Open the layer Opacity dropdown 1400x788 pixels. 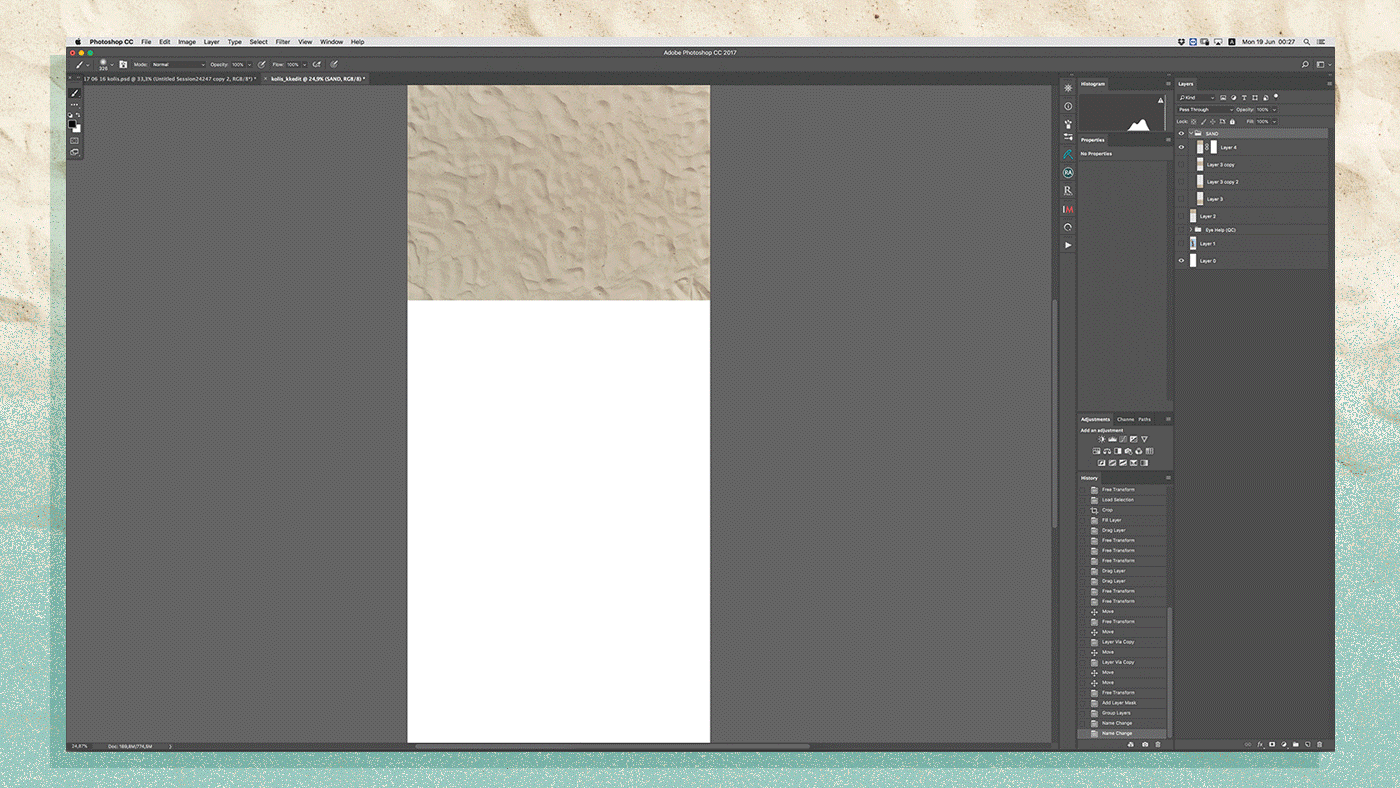[1274, 110]
